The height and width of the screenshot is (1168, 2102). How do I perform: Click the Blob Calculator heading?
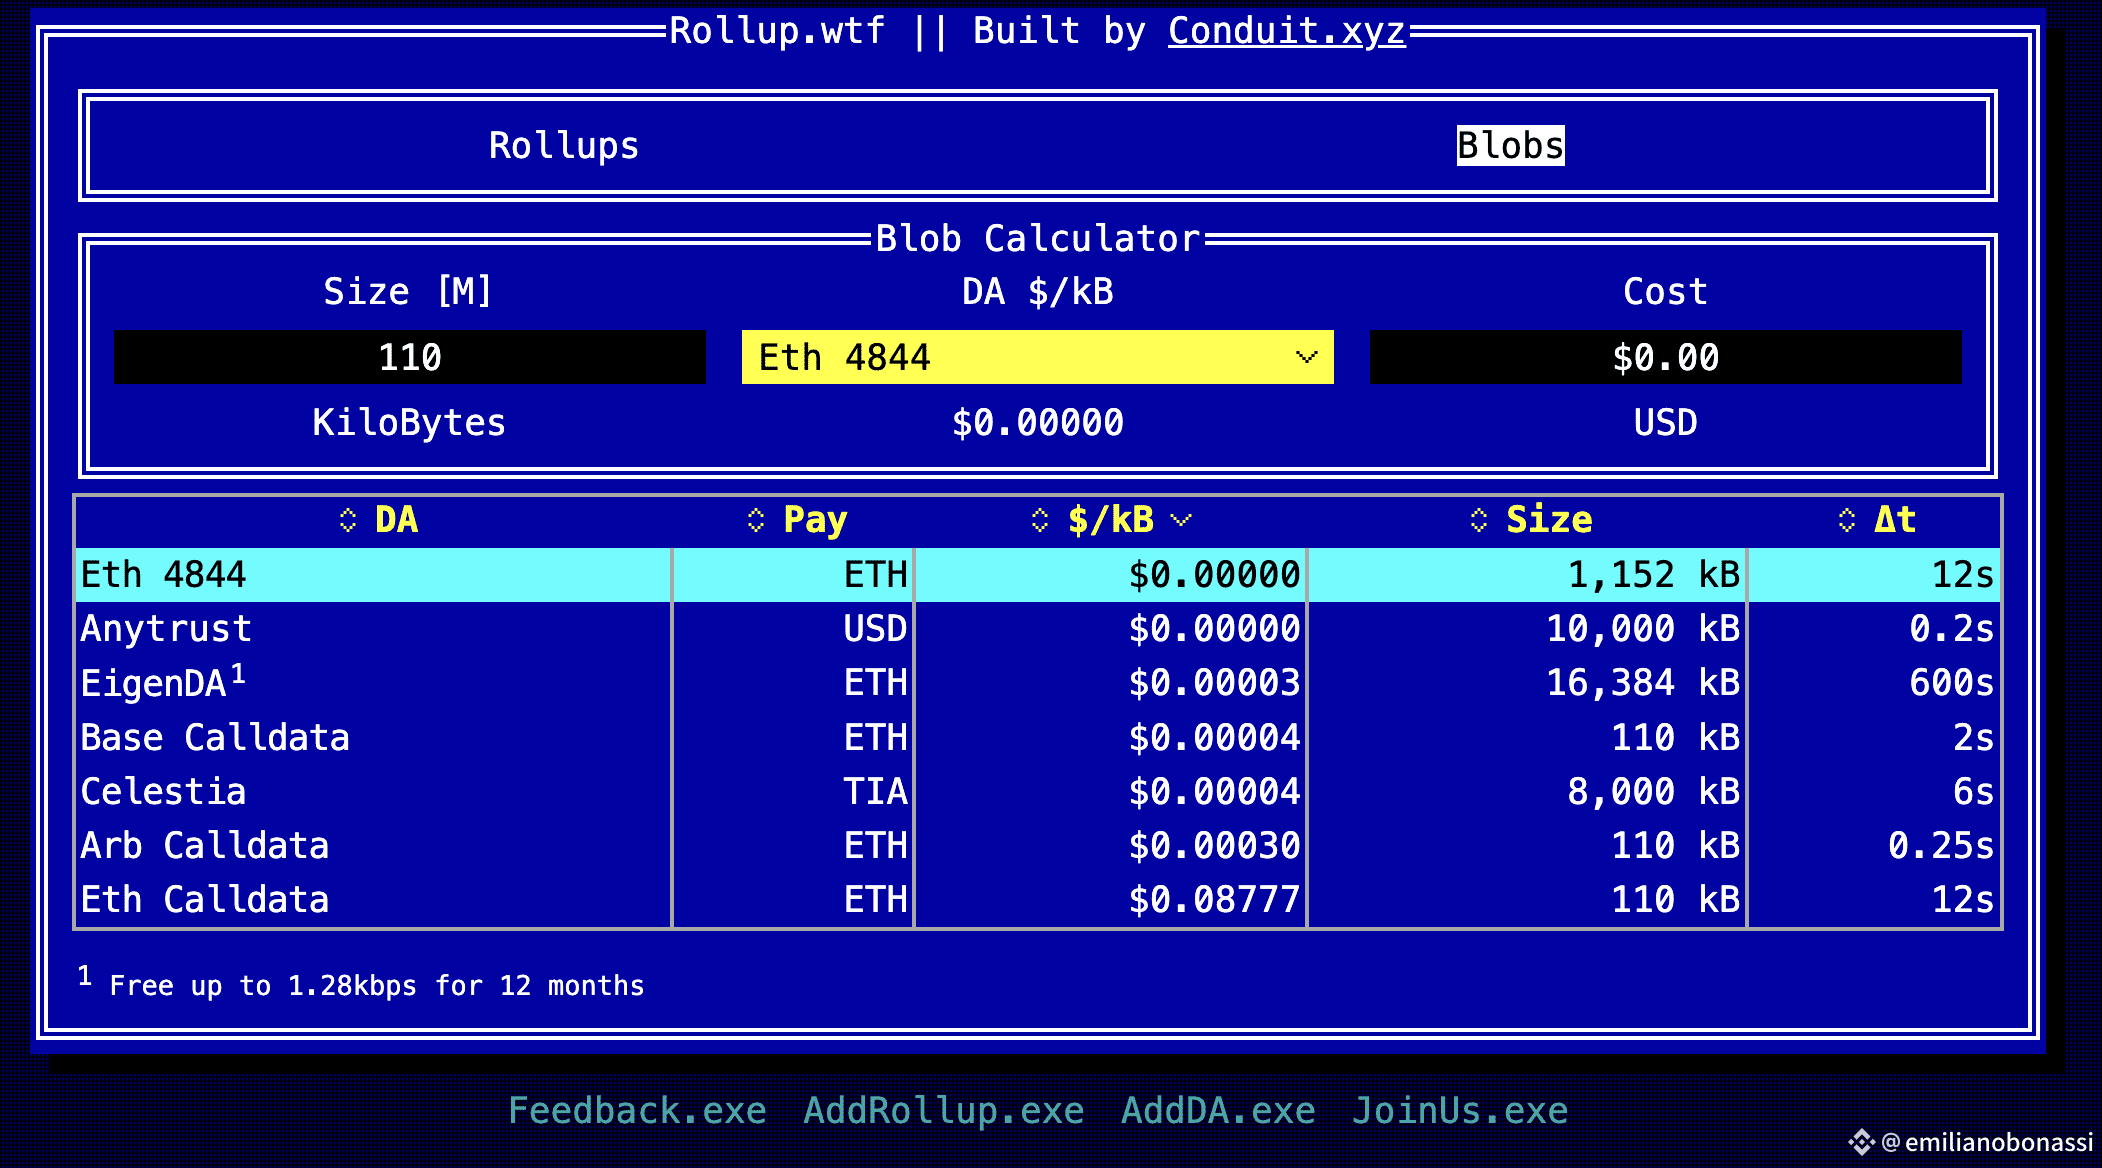pyautogui.click(x=1038, y=239)
